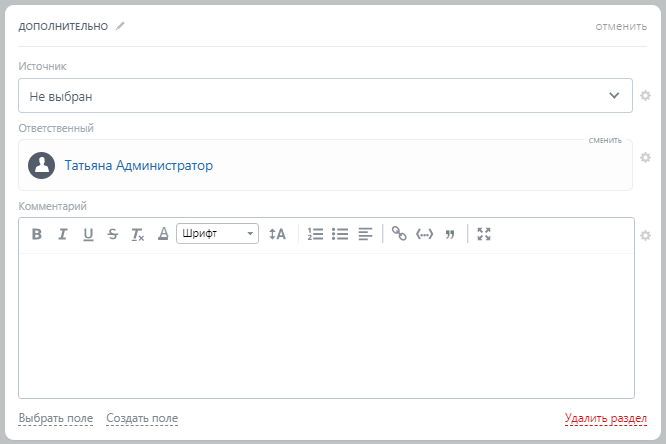666x444 pixels.
Task: Open the Источник dropdown showing Не выбран
Action: pos(325,96)
